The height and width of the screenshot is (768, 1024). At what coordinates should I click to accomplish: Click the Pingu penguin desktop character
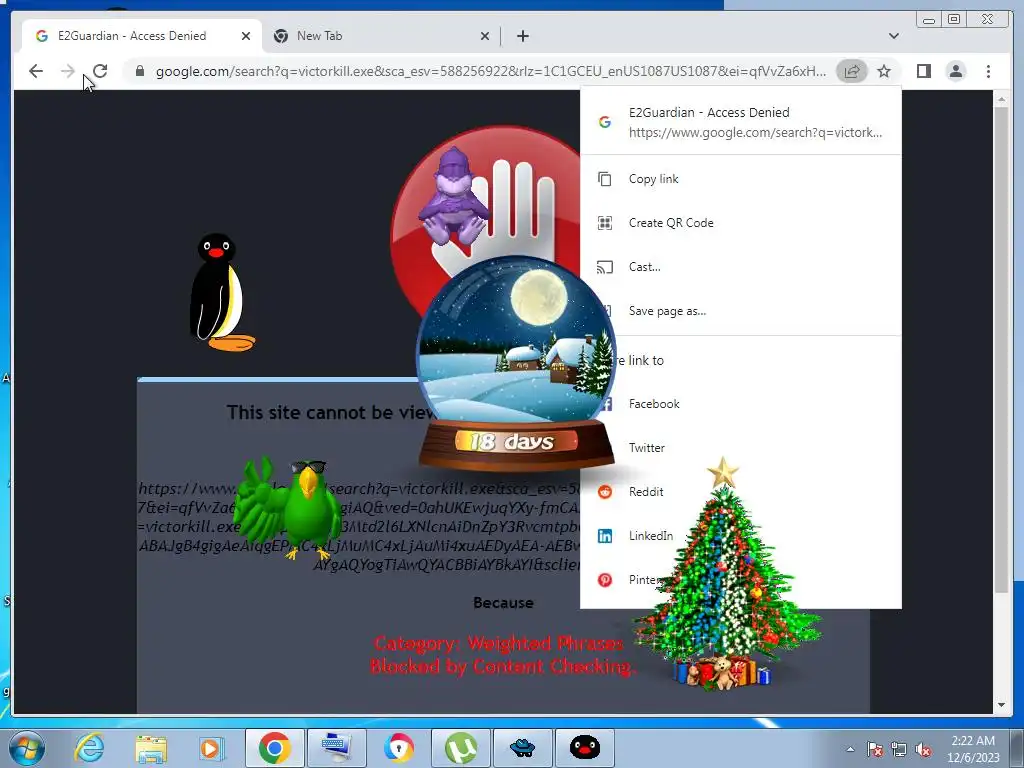pos(222,292)
